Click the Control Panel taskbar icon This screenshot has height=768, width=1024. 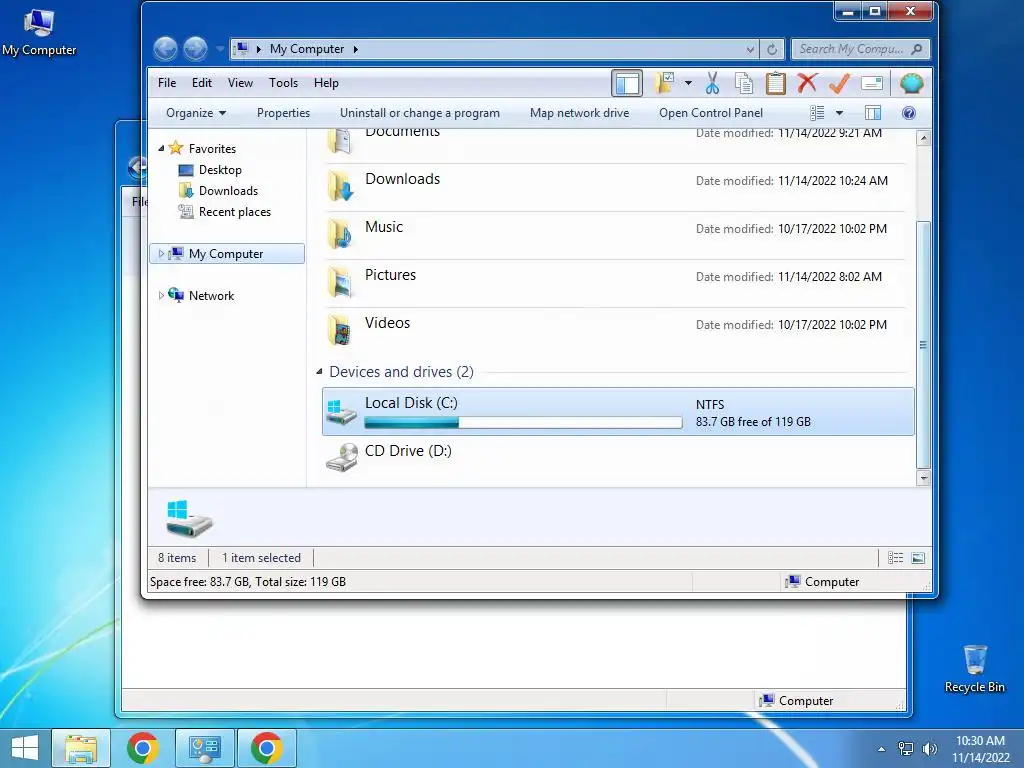click(204, 748)
